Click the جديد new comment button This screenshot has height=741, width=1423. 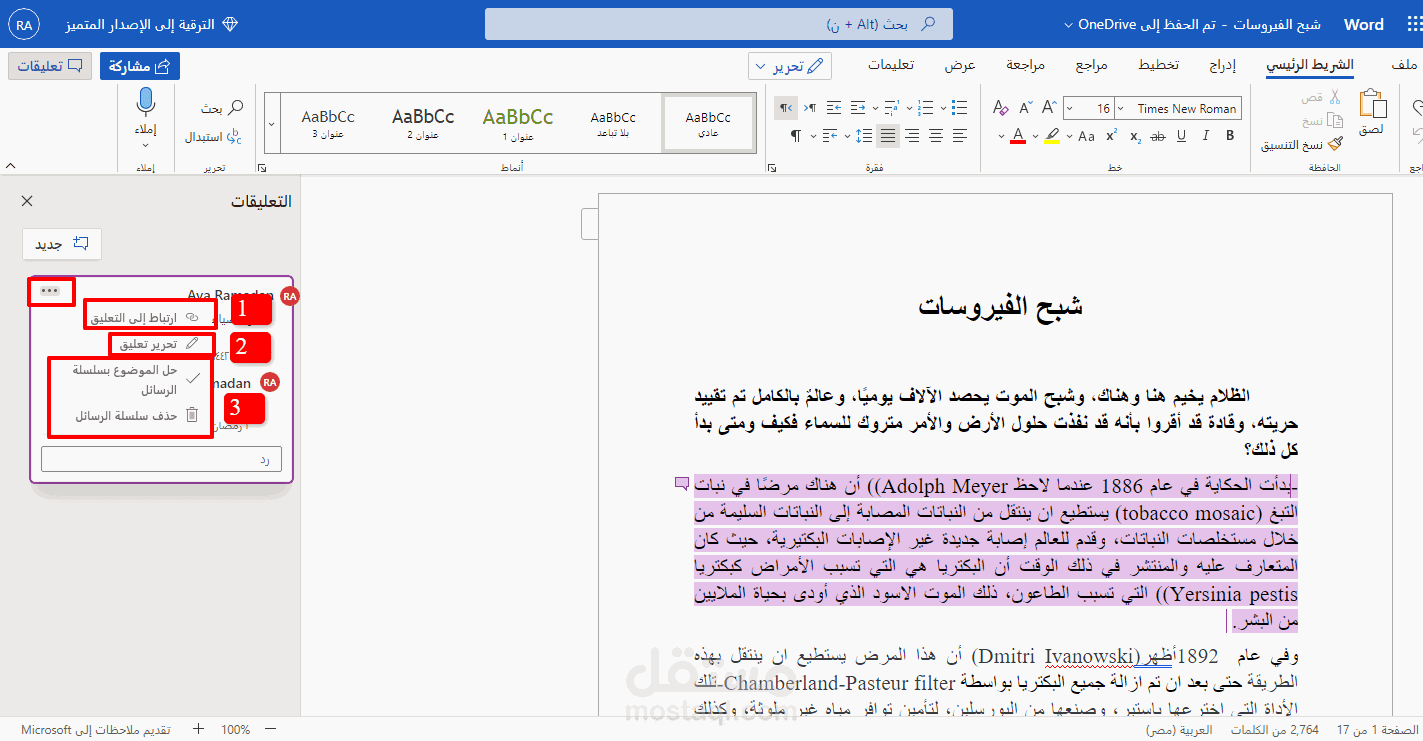62,244
